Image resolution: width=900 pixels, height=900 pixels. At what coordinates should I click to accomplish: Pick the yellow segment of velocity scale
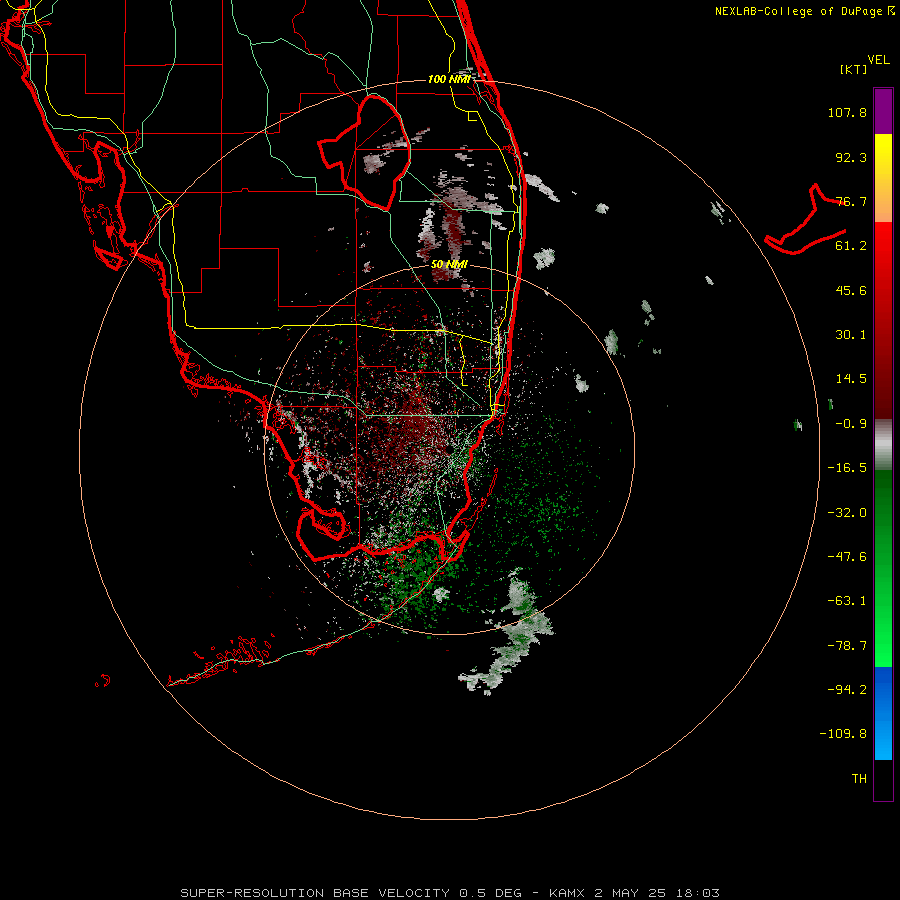(883, 178)
